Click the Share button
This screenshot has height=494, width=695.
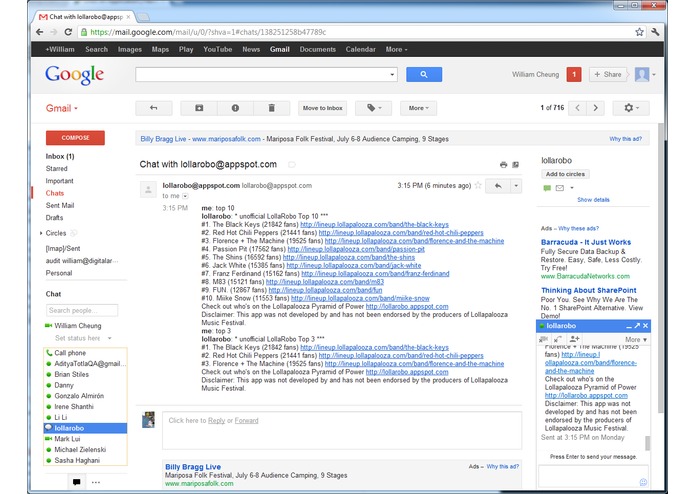coord(608,74)
